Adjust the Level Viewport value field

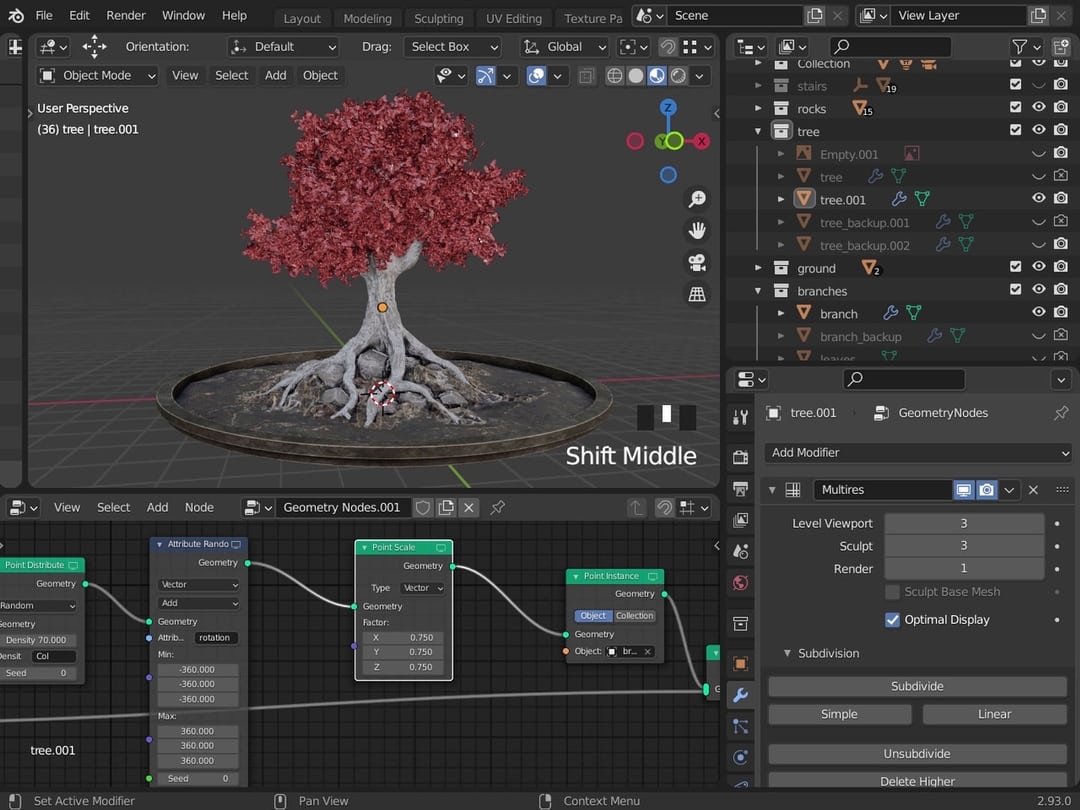coord(963,523)
